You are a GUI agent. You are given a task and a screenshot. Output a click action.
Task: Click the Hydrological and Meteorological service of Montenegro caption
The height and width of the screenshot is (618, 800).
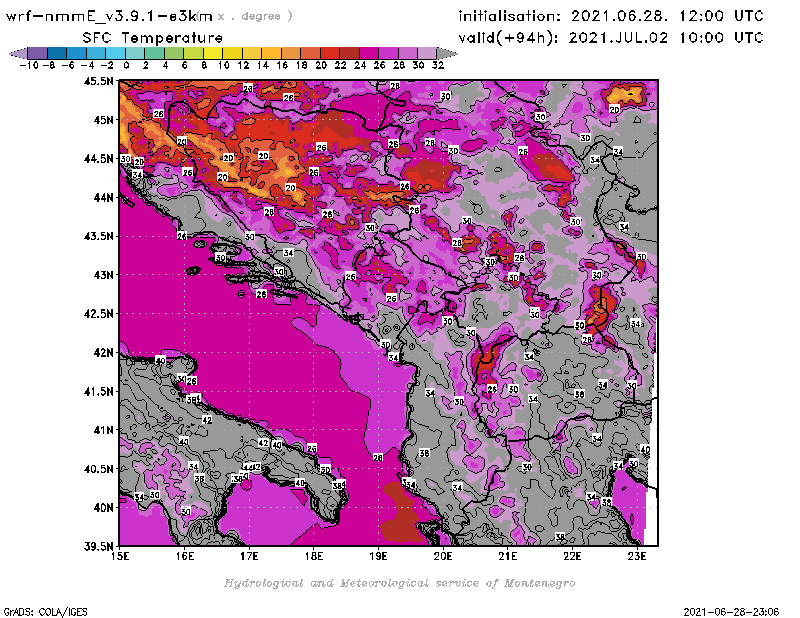(399, 583)
